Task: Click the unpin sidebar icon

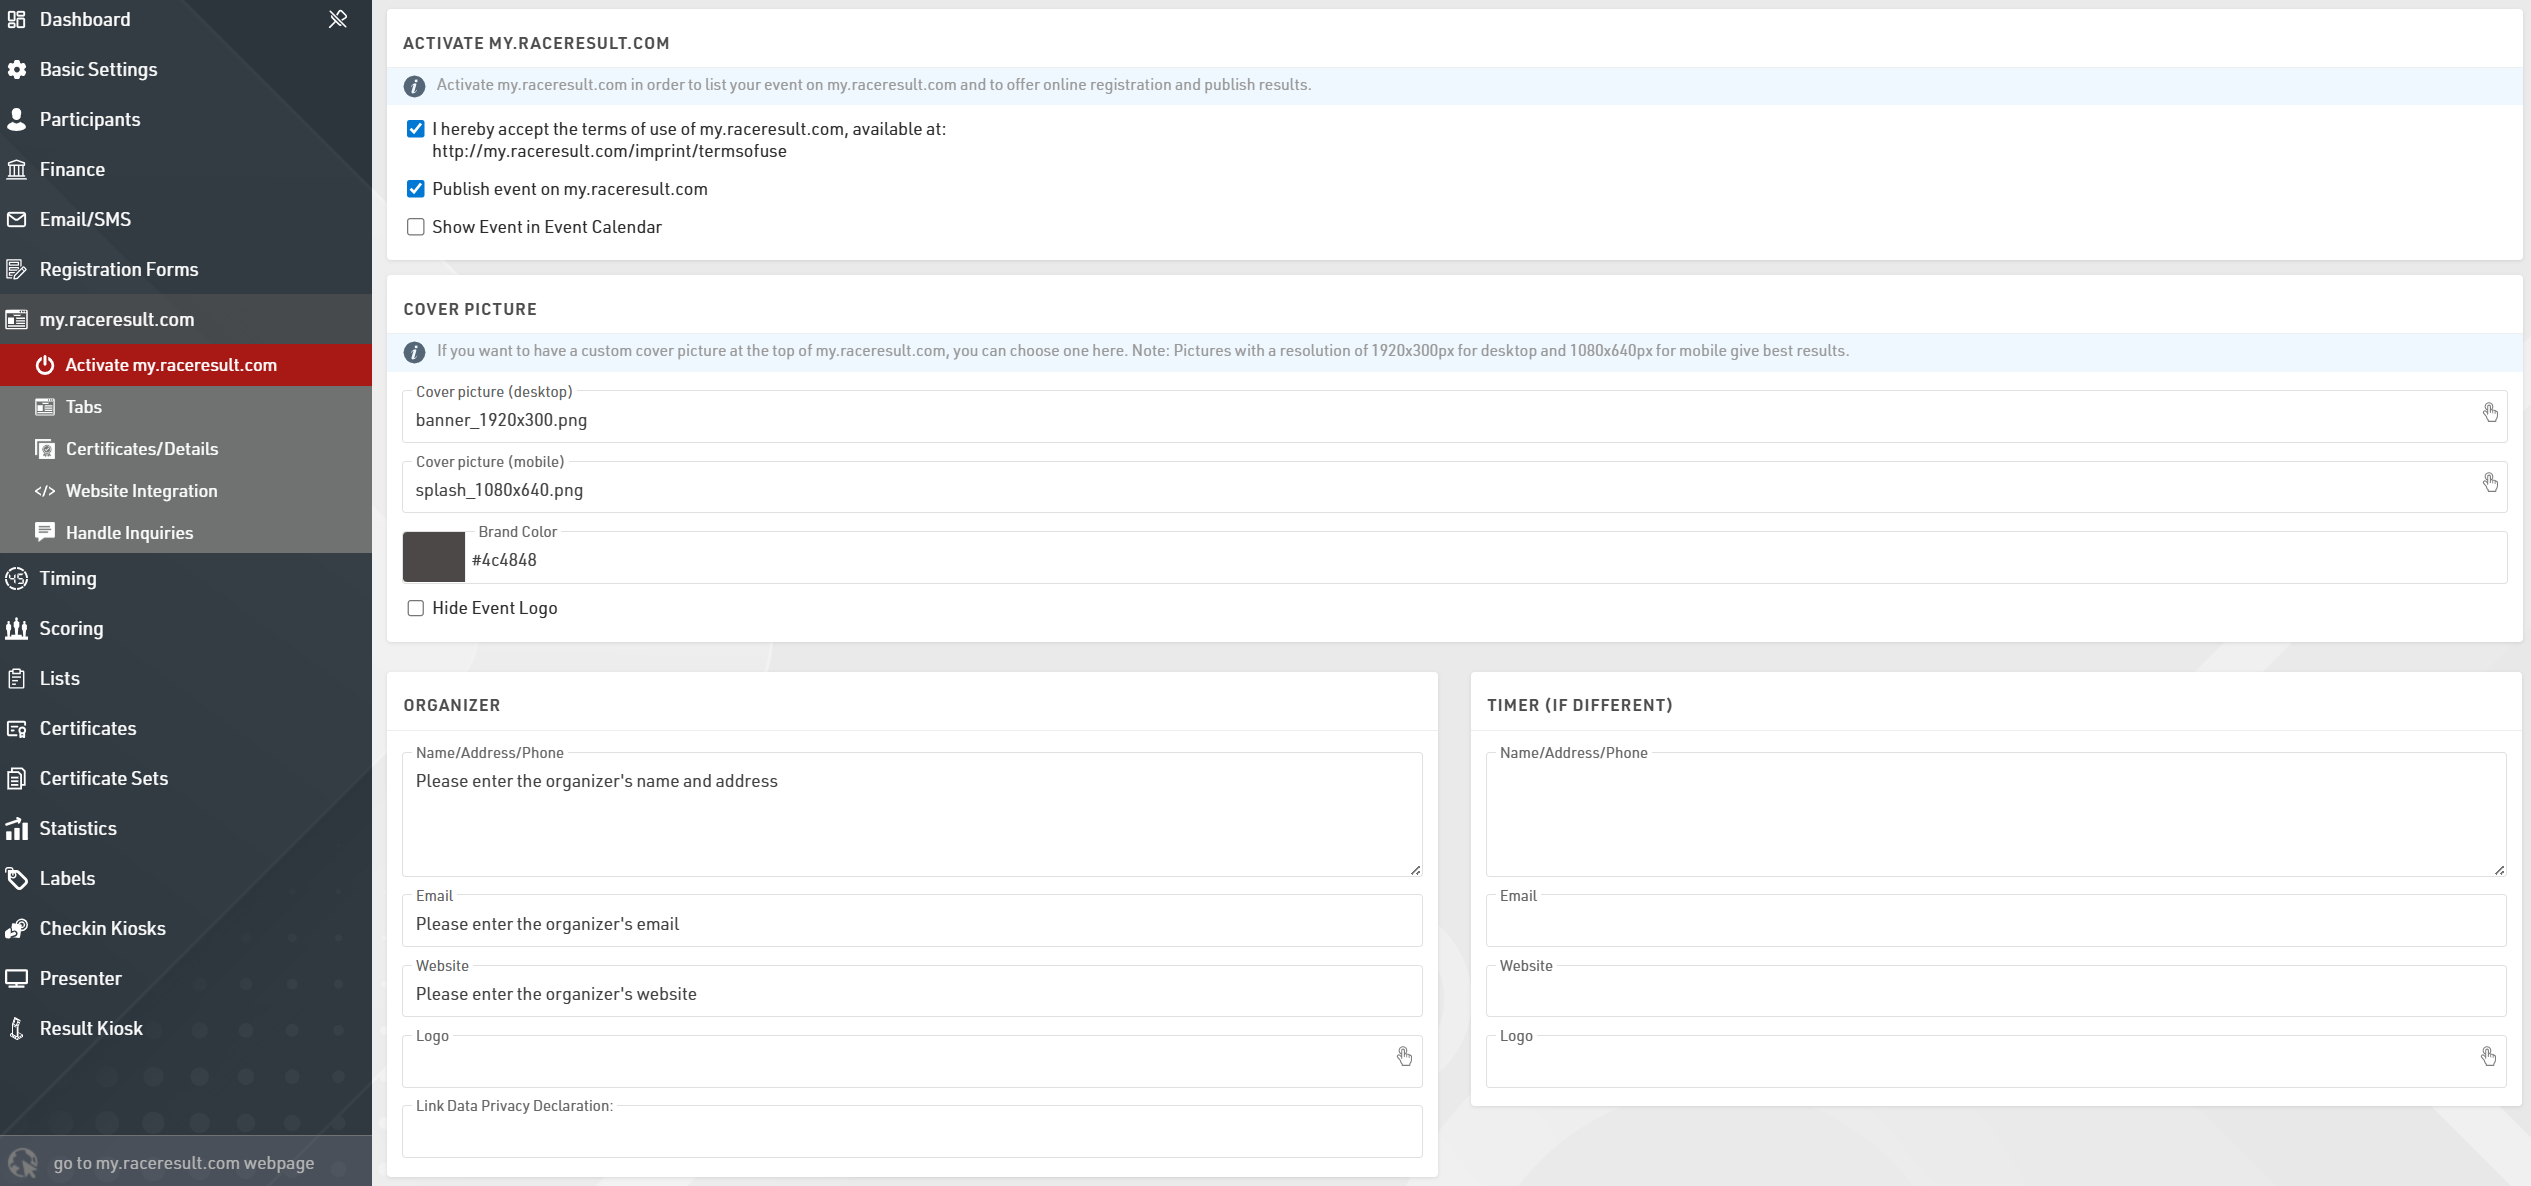Action: point(338,19)
